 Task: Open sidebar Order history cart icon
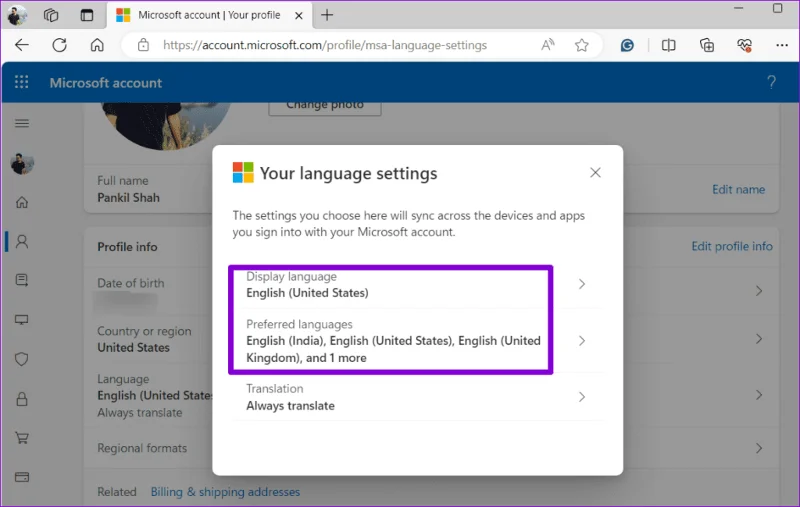(22, 438)
